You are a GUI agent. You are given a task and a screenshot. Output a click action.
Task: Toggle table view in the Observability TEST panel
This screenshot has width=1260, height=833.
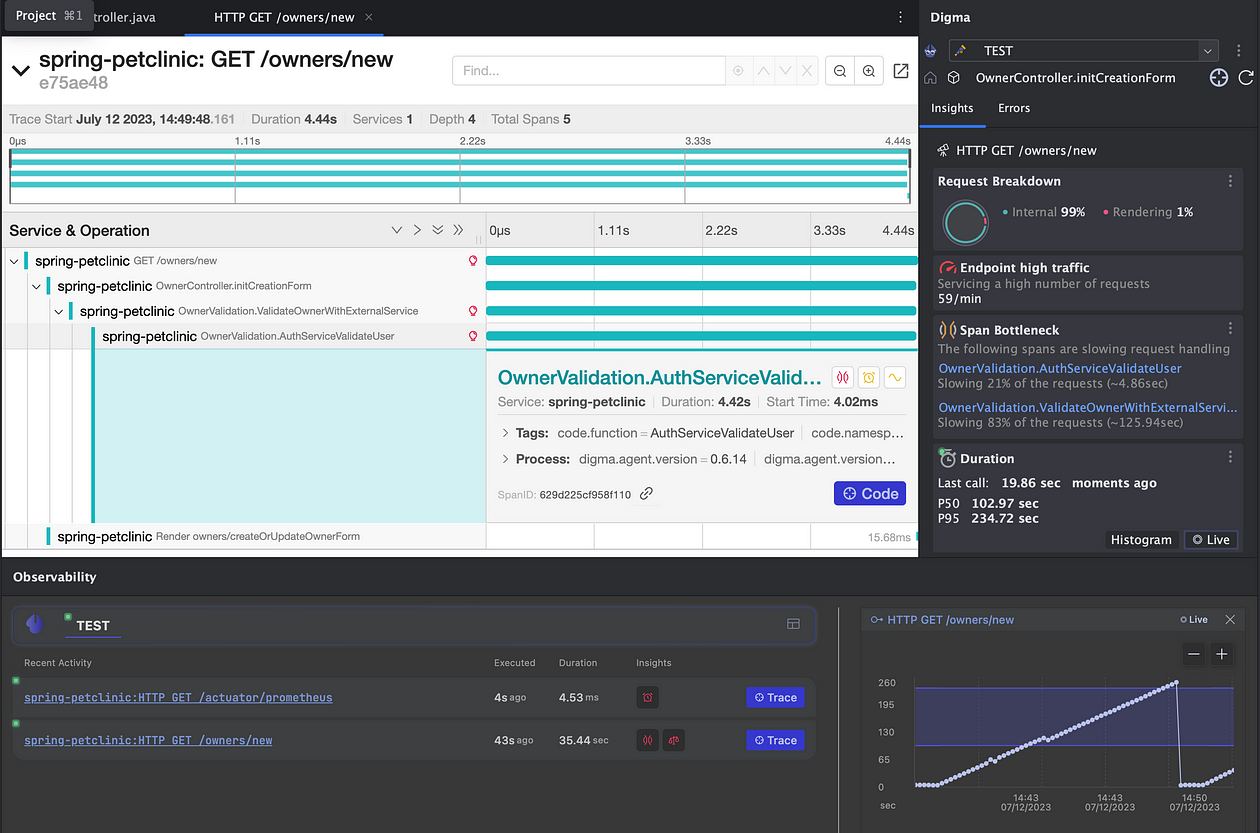[x=793, y=623]
